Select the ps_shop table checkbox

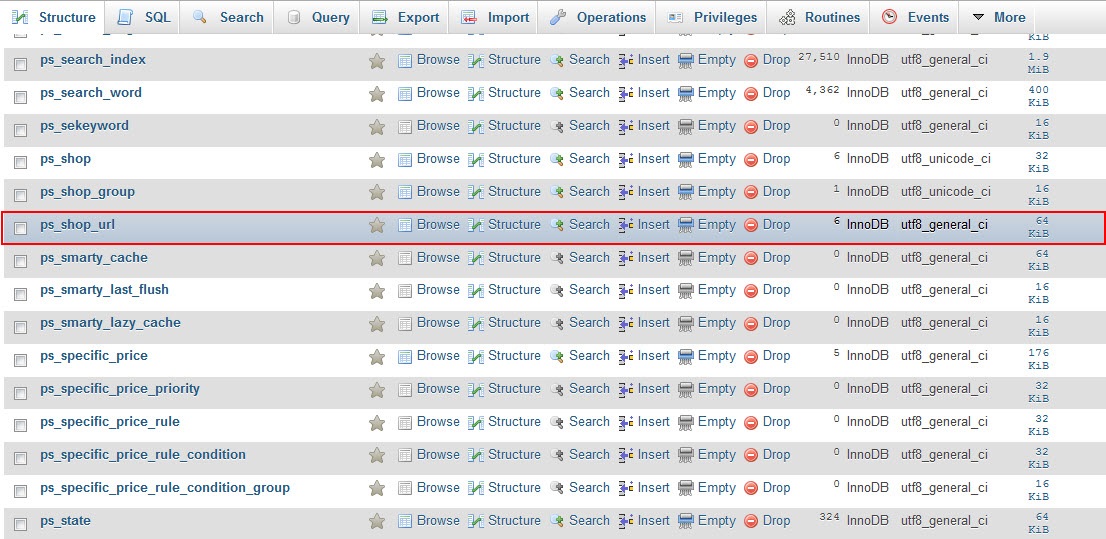pos(20,162)
